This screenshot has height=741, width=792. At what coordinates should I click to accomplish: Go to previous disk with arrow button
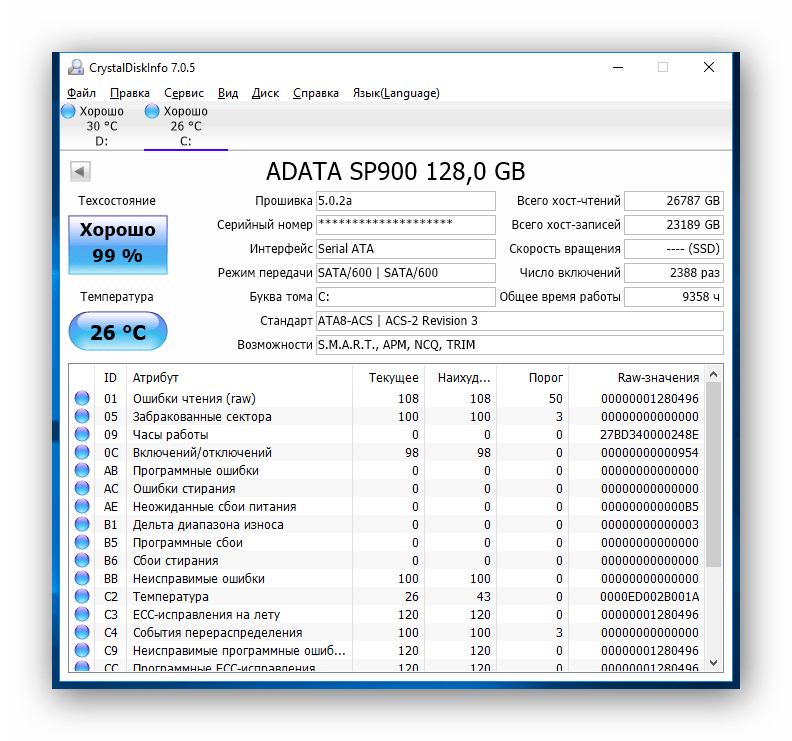pyautogui.click(x=80, y=171)
